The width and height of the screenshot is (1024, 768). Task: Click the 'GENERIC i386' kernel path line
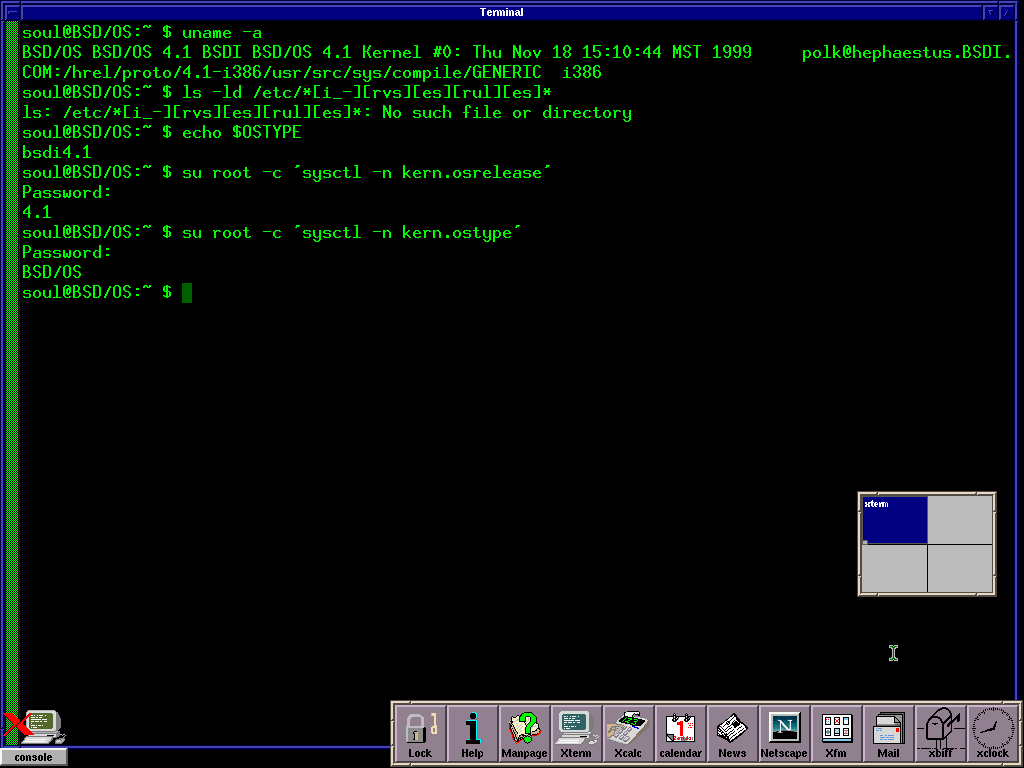[x=312, y=72]
